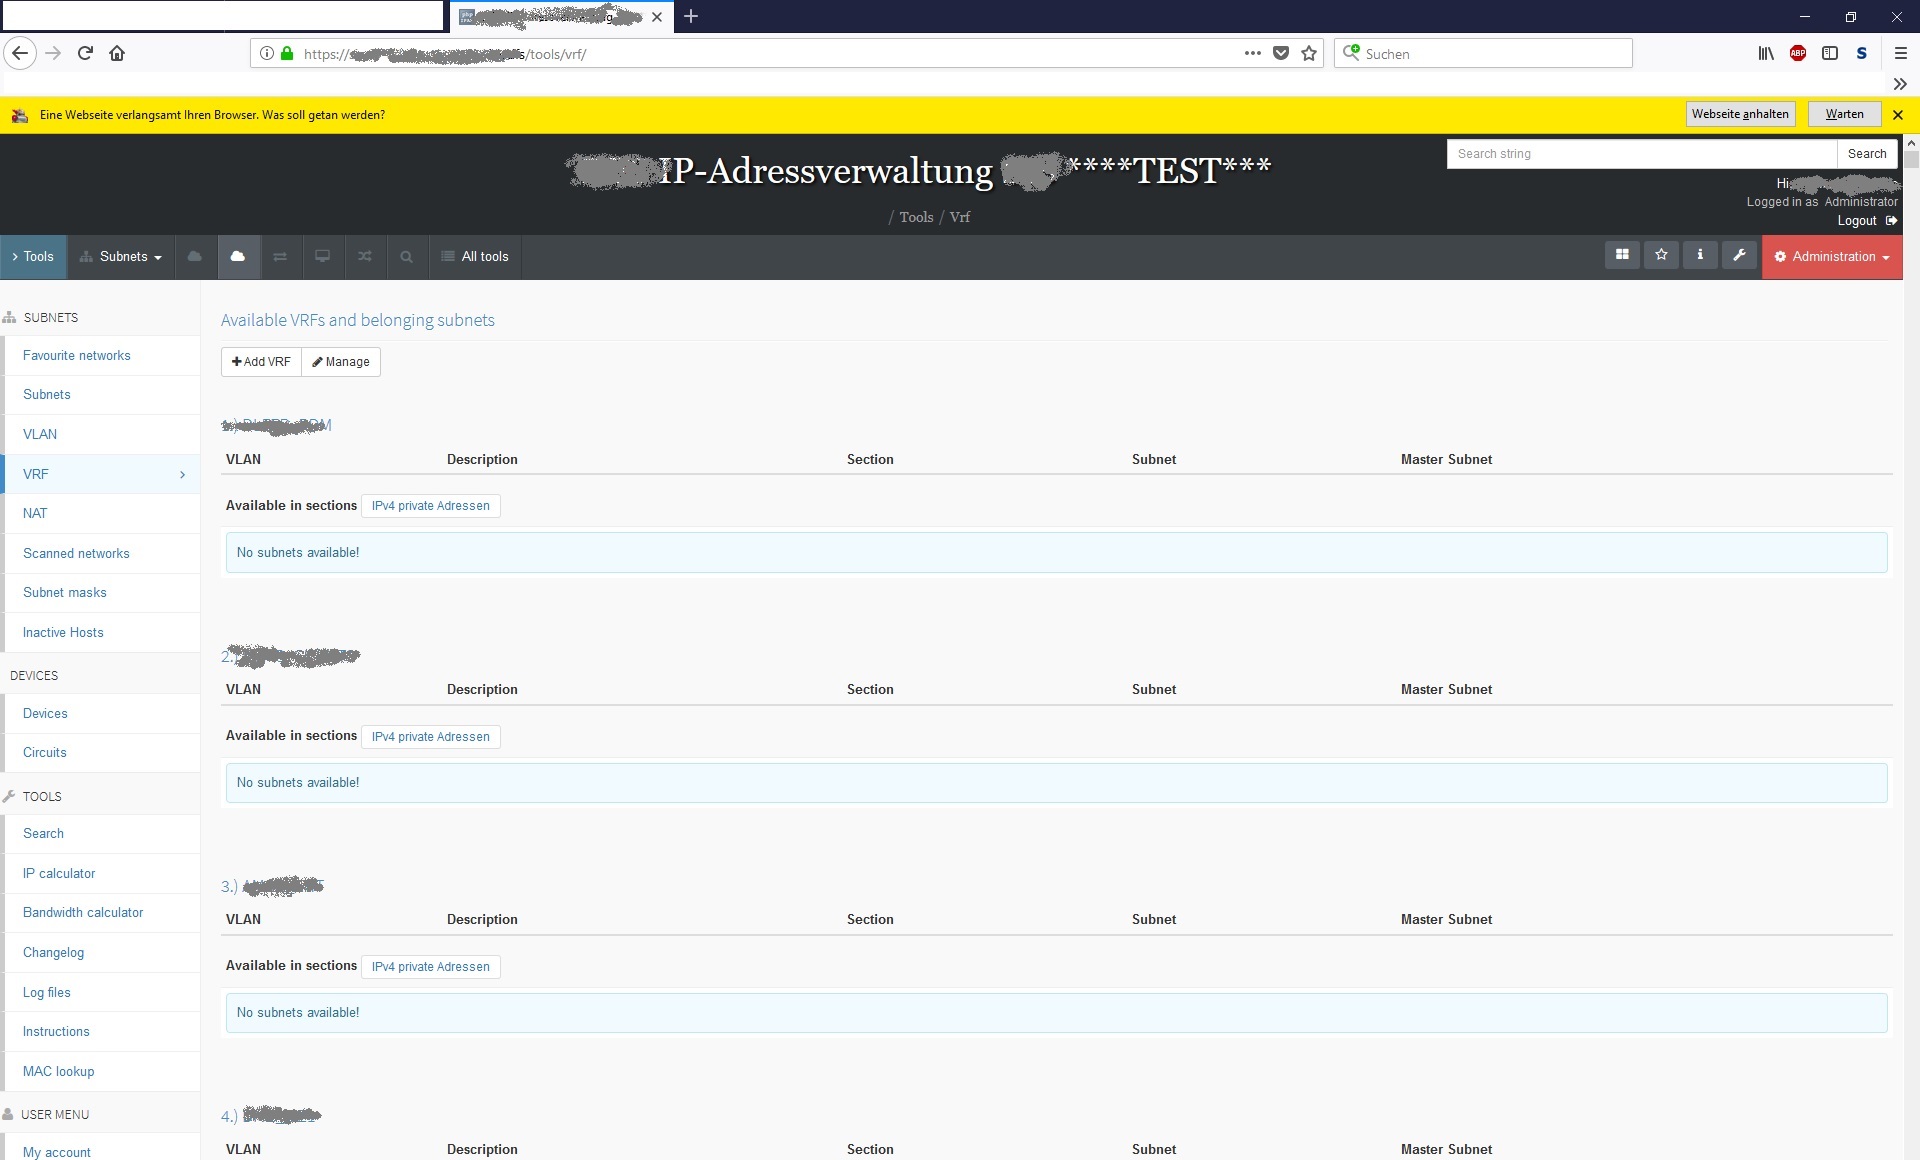Open the Administration dropdown
This screenshot has height=1160, width=1920.
[x=1831, y=256]
